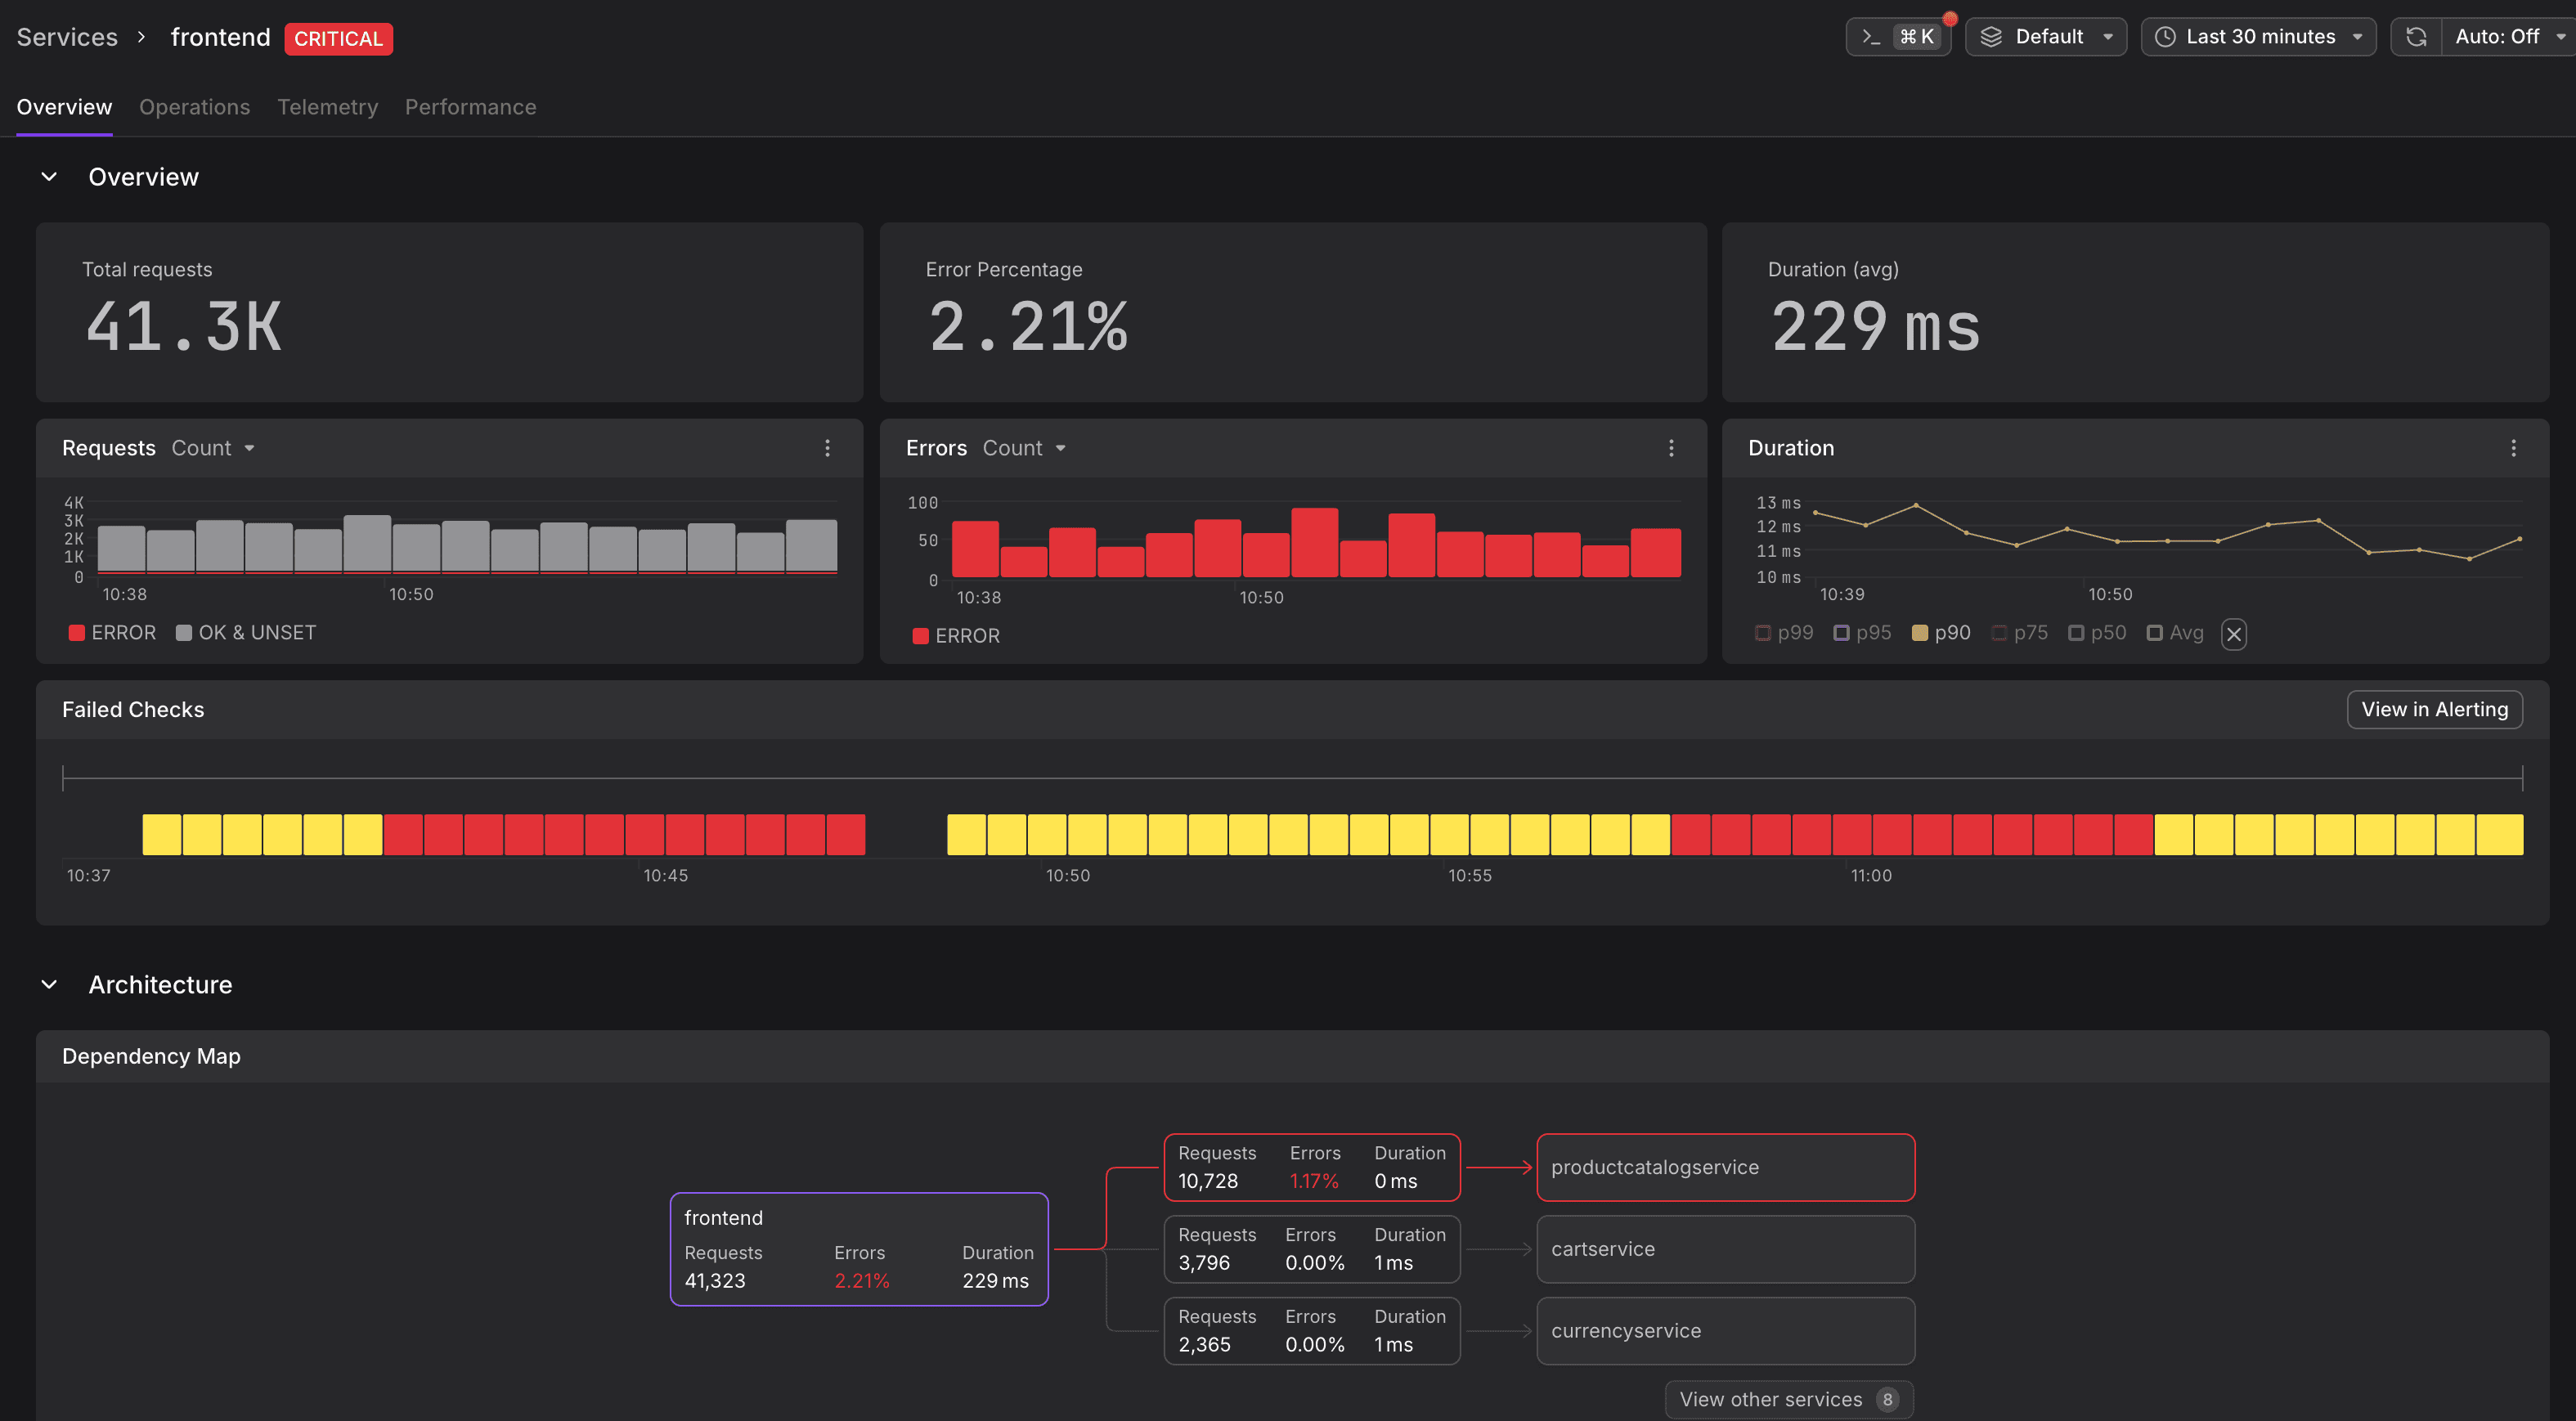Open Errors Count metric dropdown
This screenshot has width=2576, height=1421.
point(1024,448)
